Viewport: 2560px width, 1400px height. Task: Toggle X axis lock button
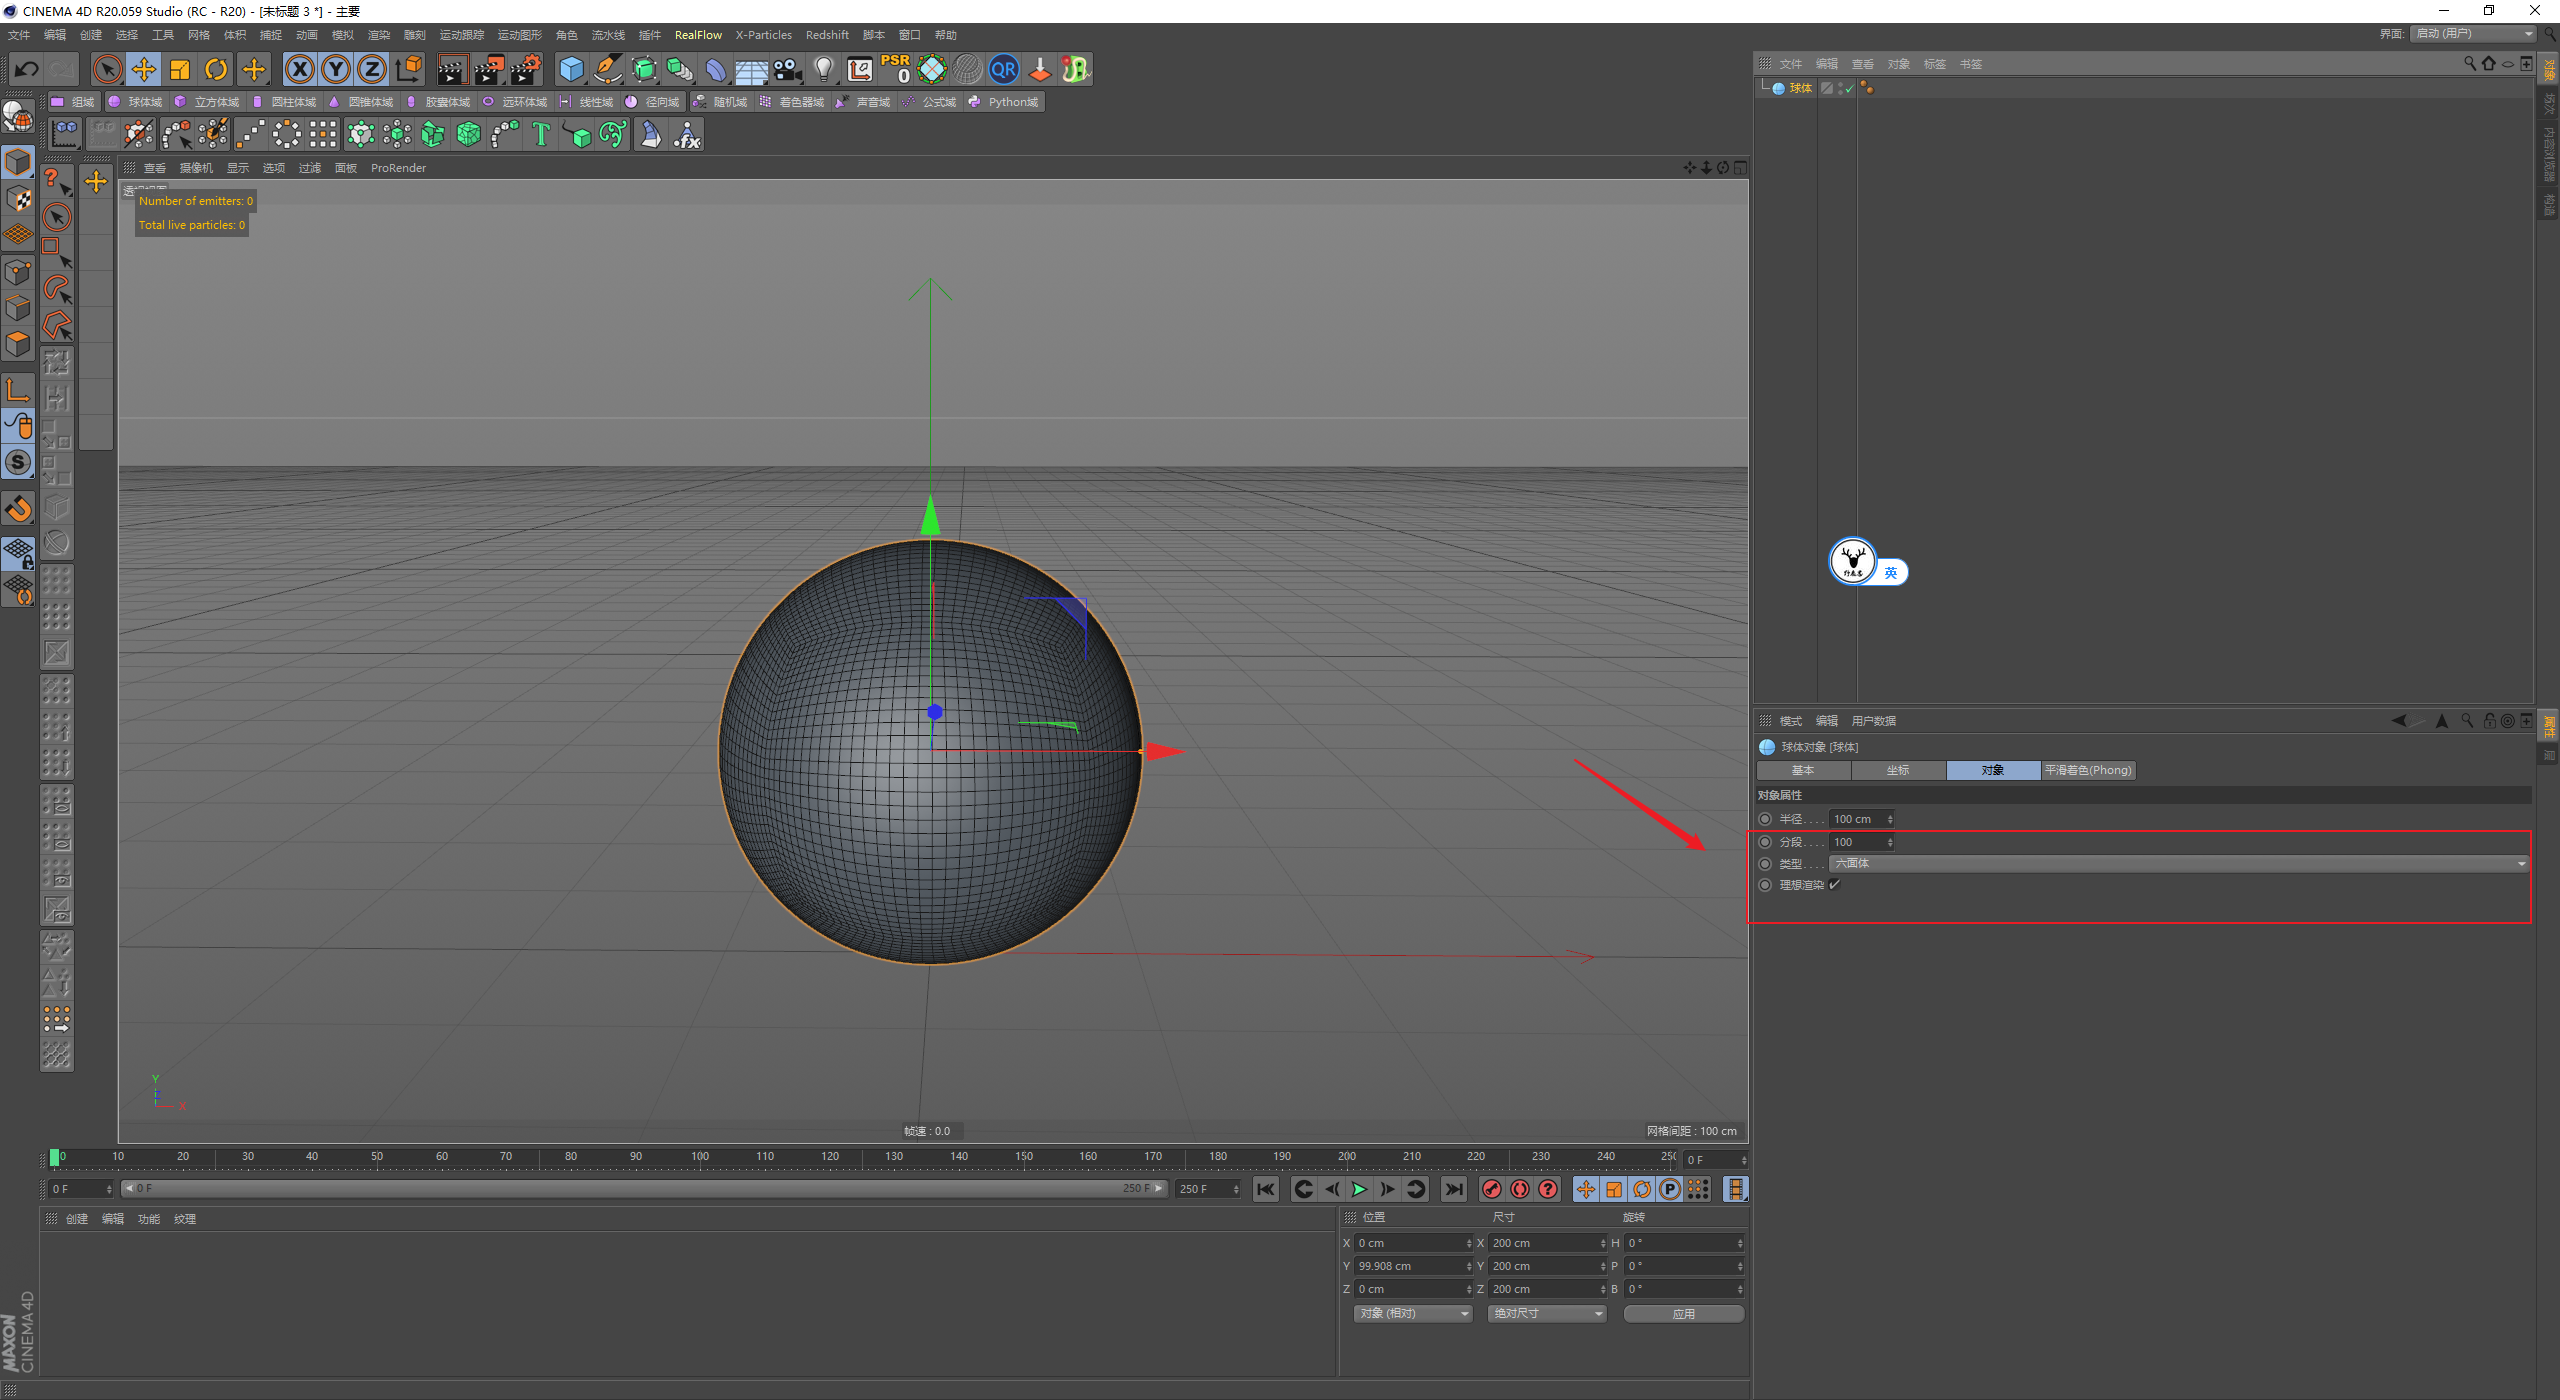[x=299, y=69]
